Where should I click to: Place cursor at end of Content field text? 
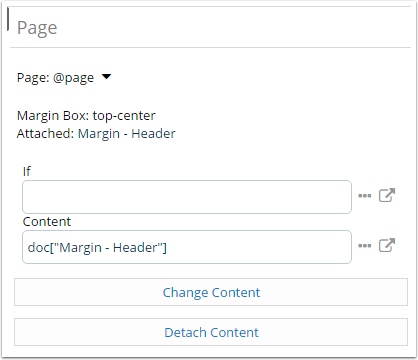[x=168, y=247]
